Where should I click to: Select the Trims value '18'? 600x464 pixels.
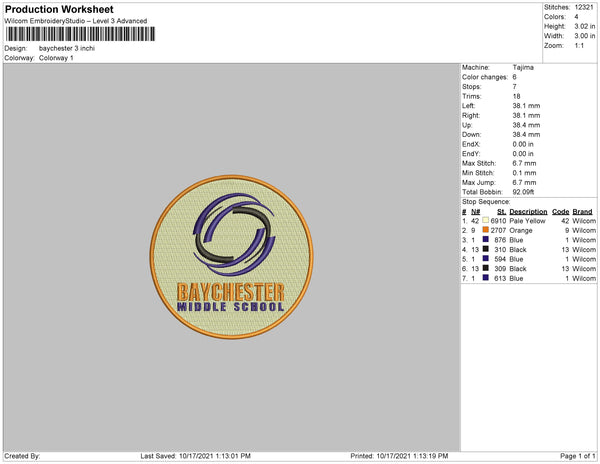coord(516,96)
